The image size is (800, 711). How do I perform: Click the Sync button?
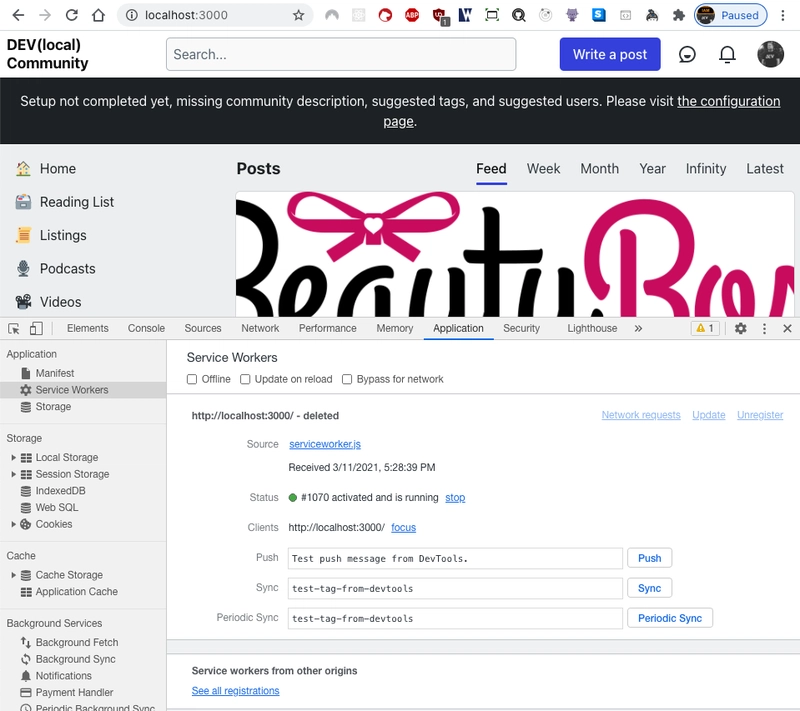click(x=649, y=589)
